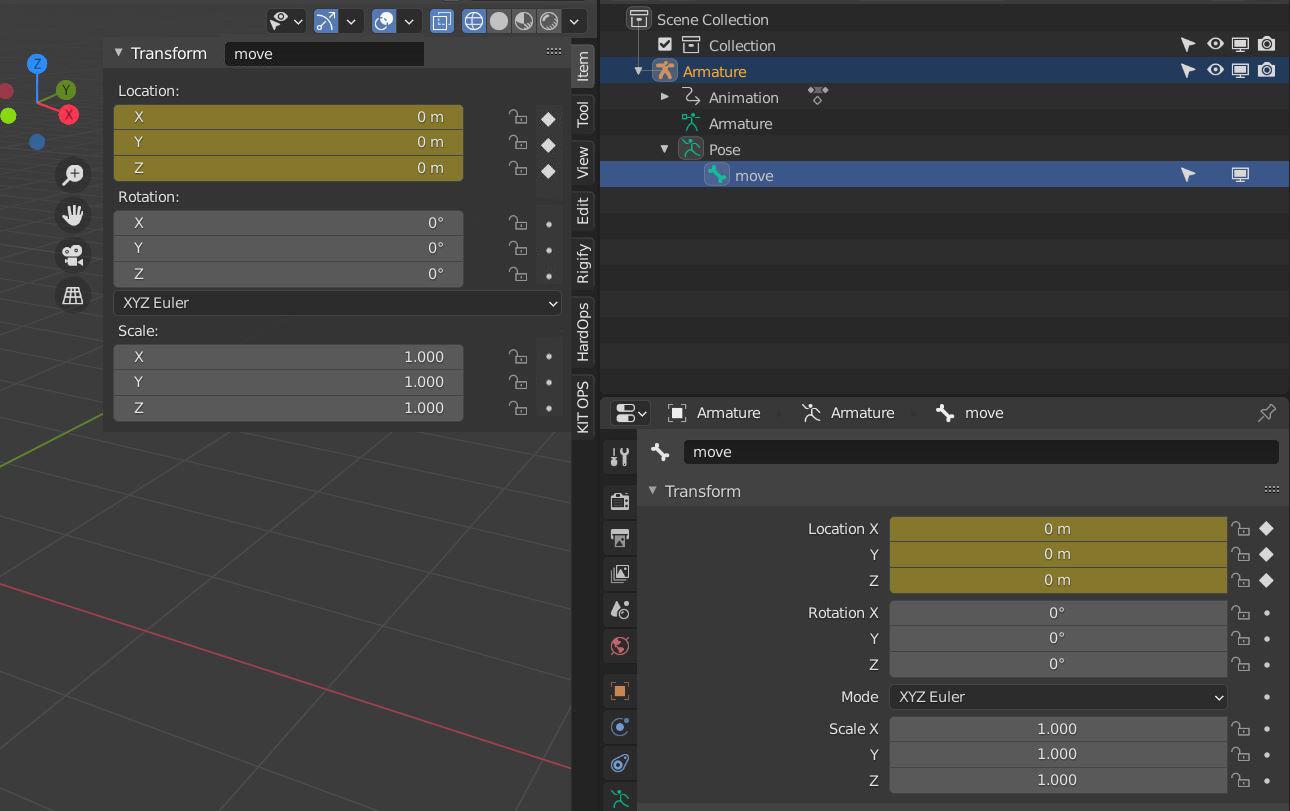The width and height of the screenshot is (1290, 811).
Task: Expand the Animation tree item
Action: click(664, 97)
